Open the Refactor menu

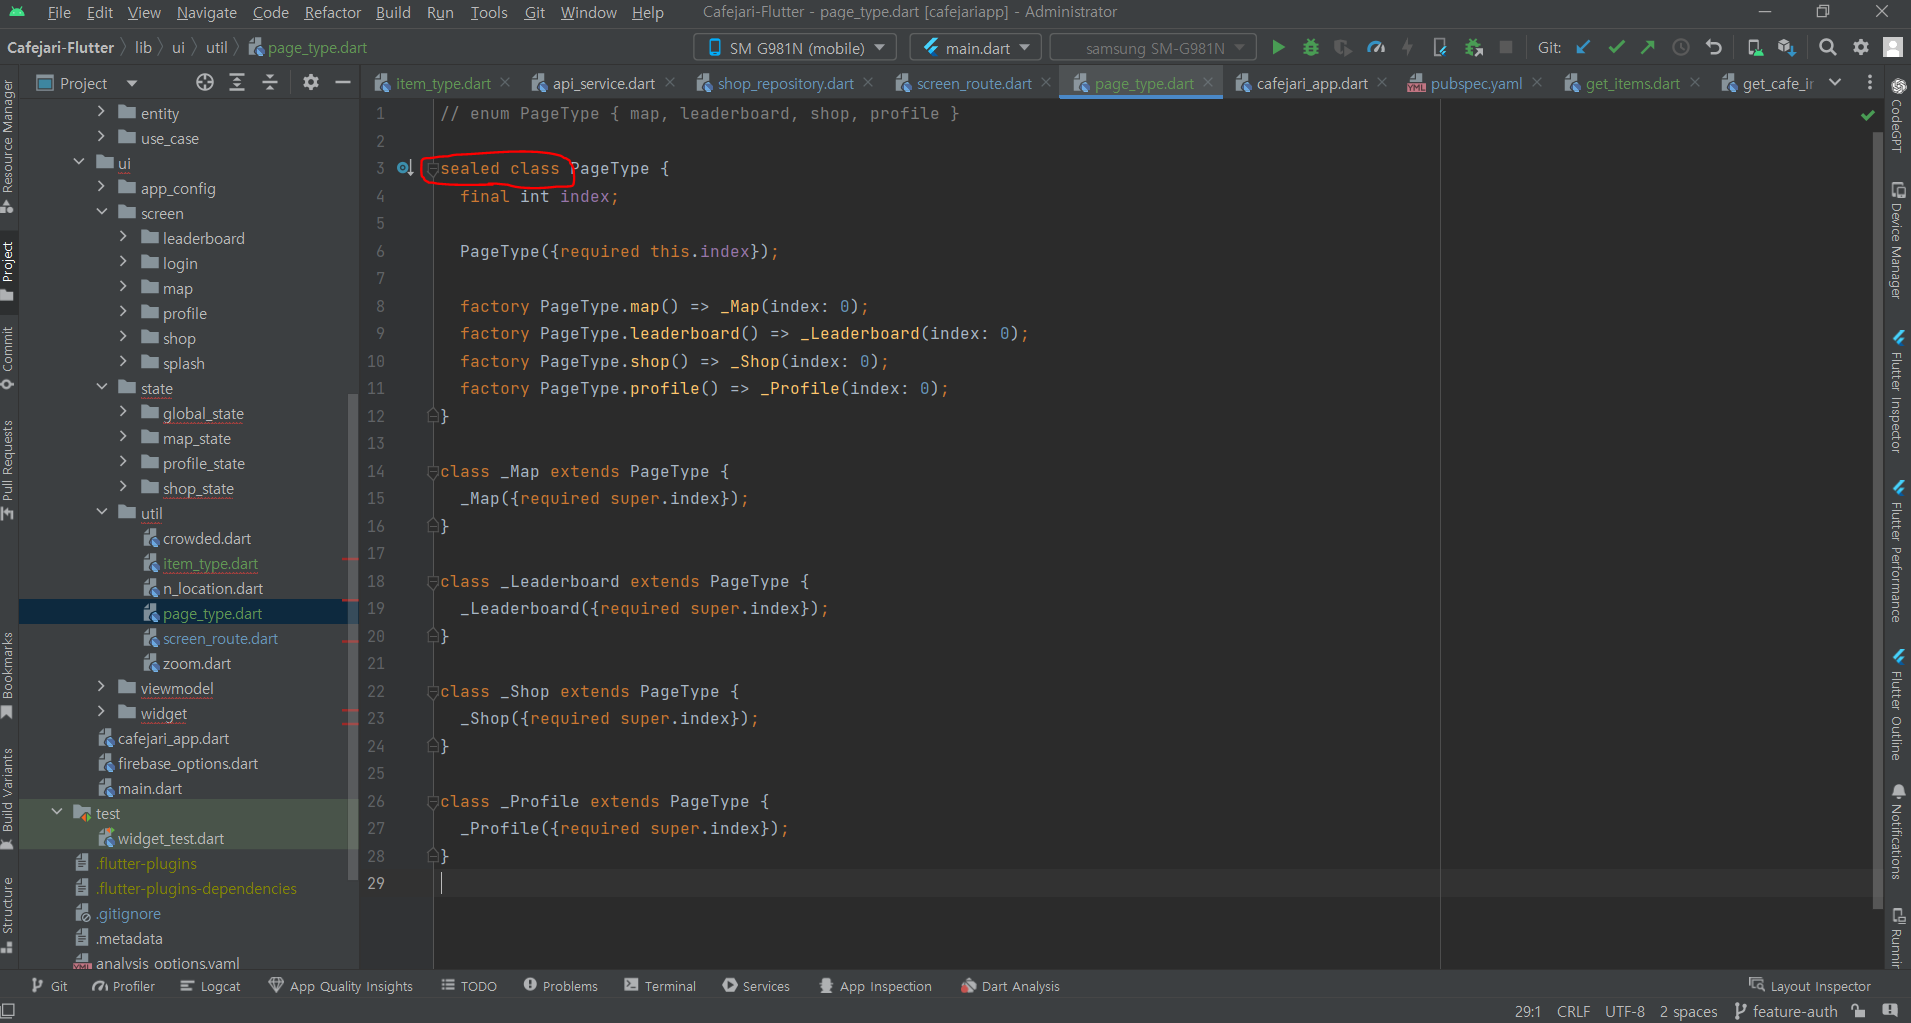(x=332, y=12)
